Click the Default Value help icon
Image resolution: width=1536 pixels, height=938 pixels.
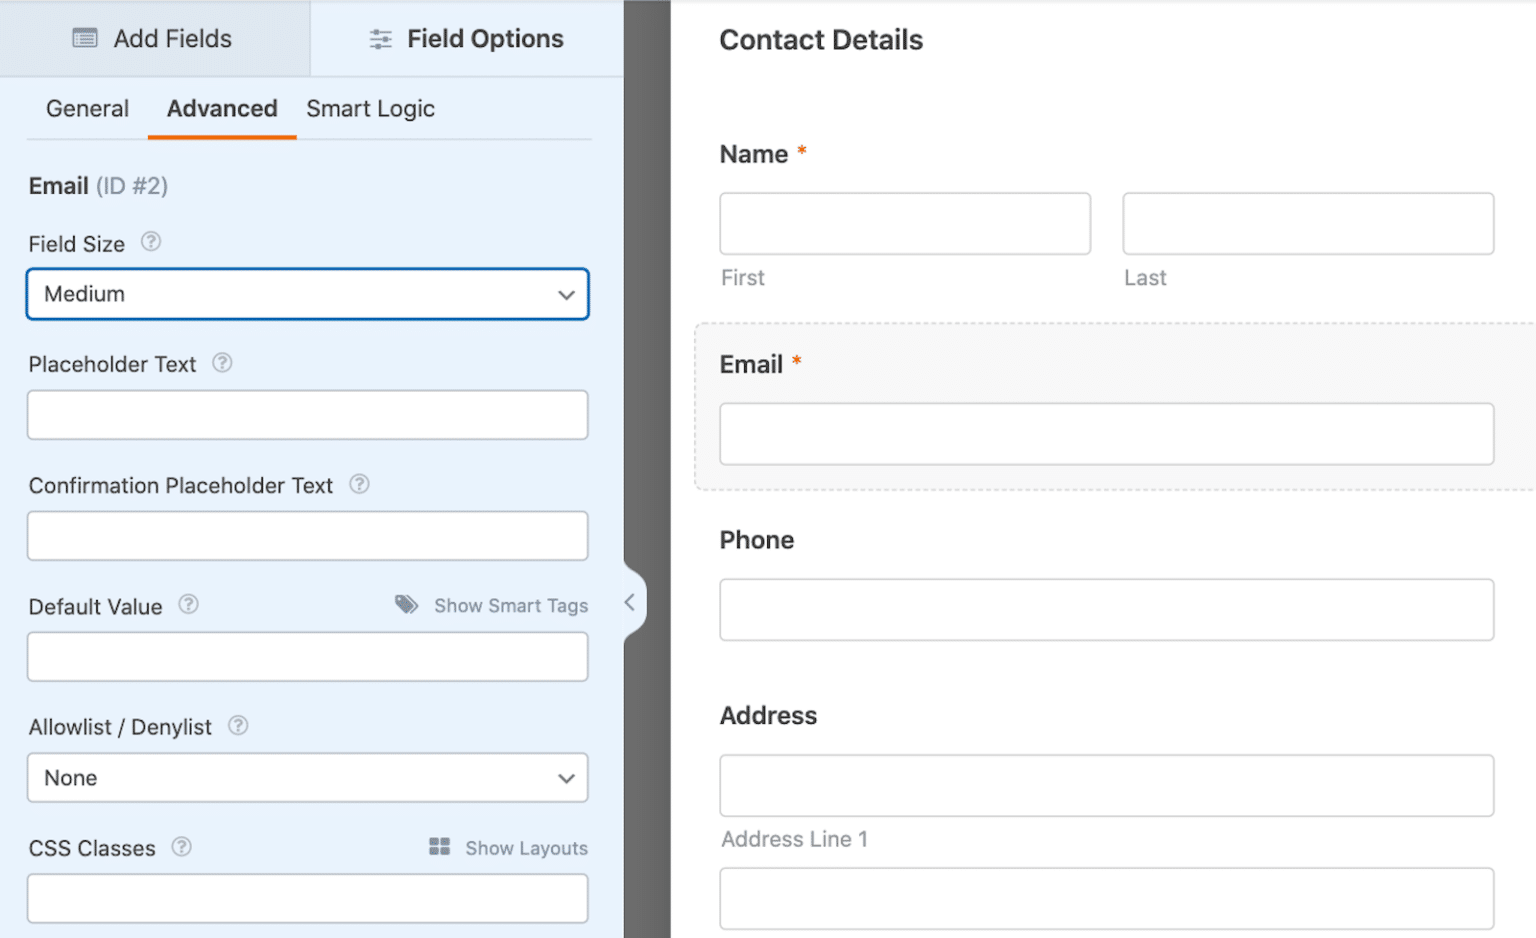coord(188,605)
